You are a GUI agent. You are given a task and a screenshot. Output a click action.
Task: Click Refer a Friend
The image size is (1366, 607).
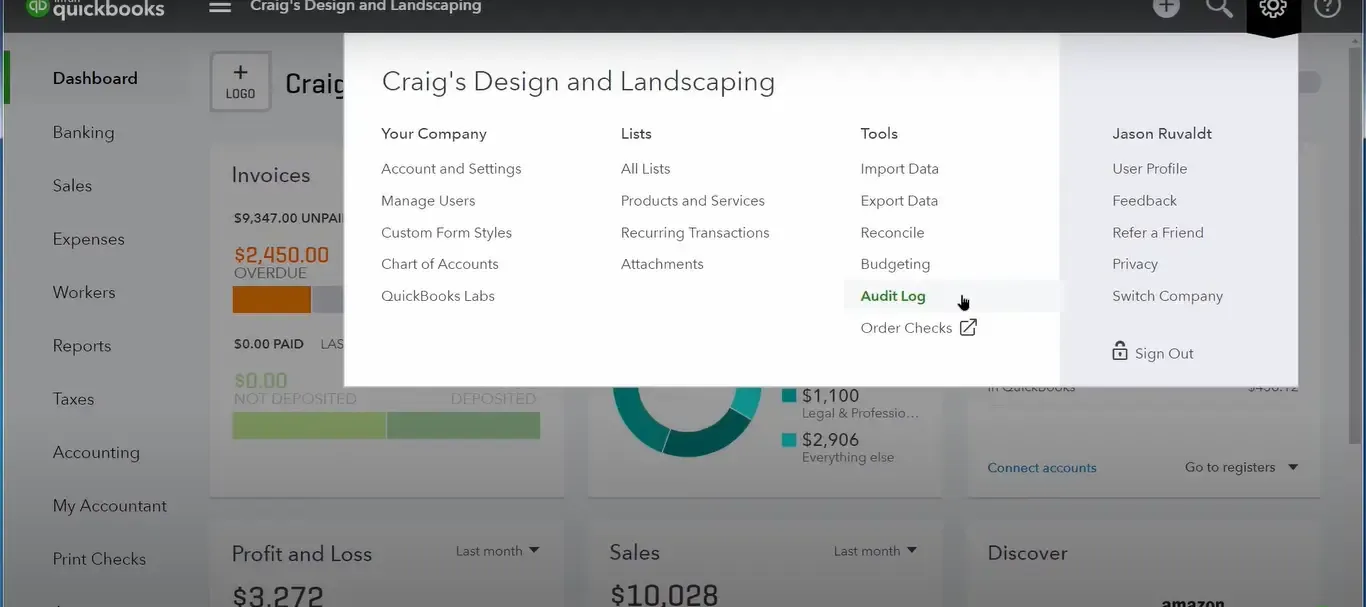1158,233
